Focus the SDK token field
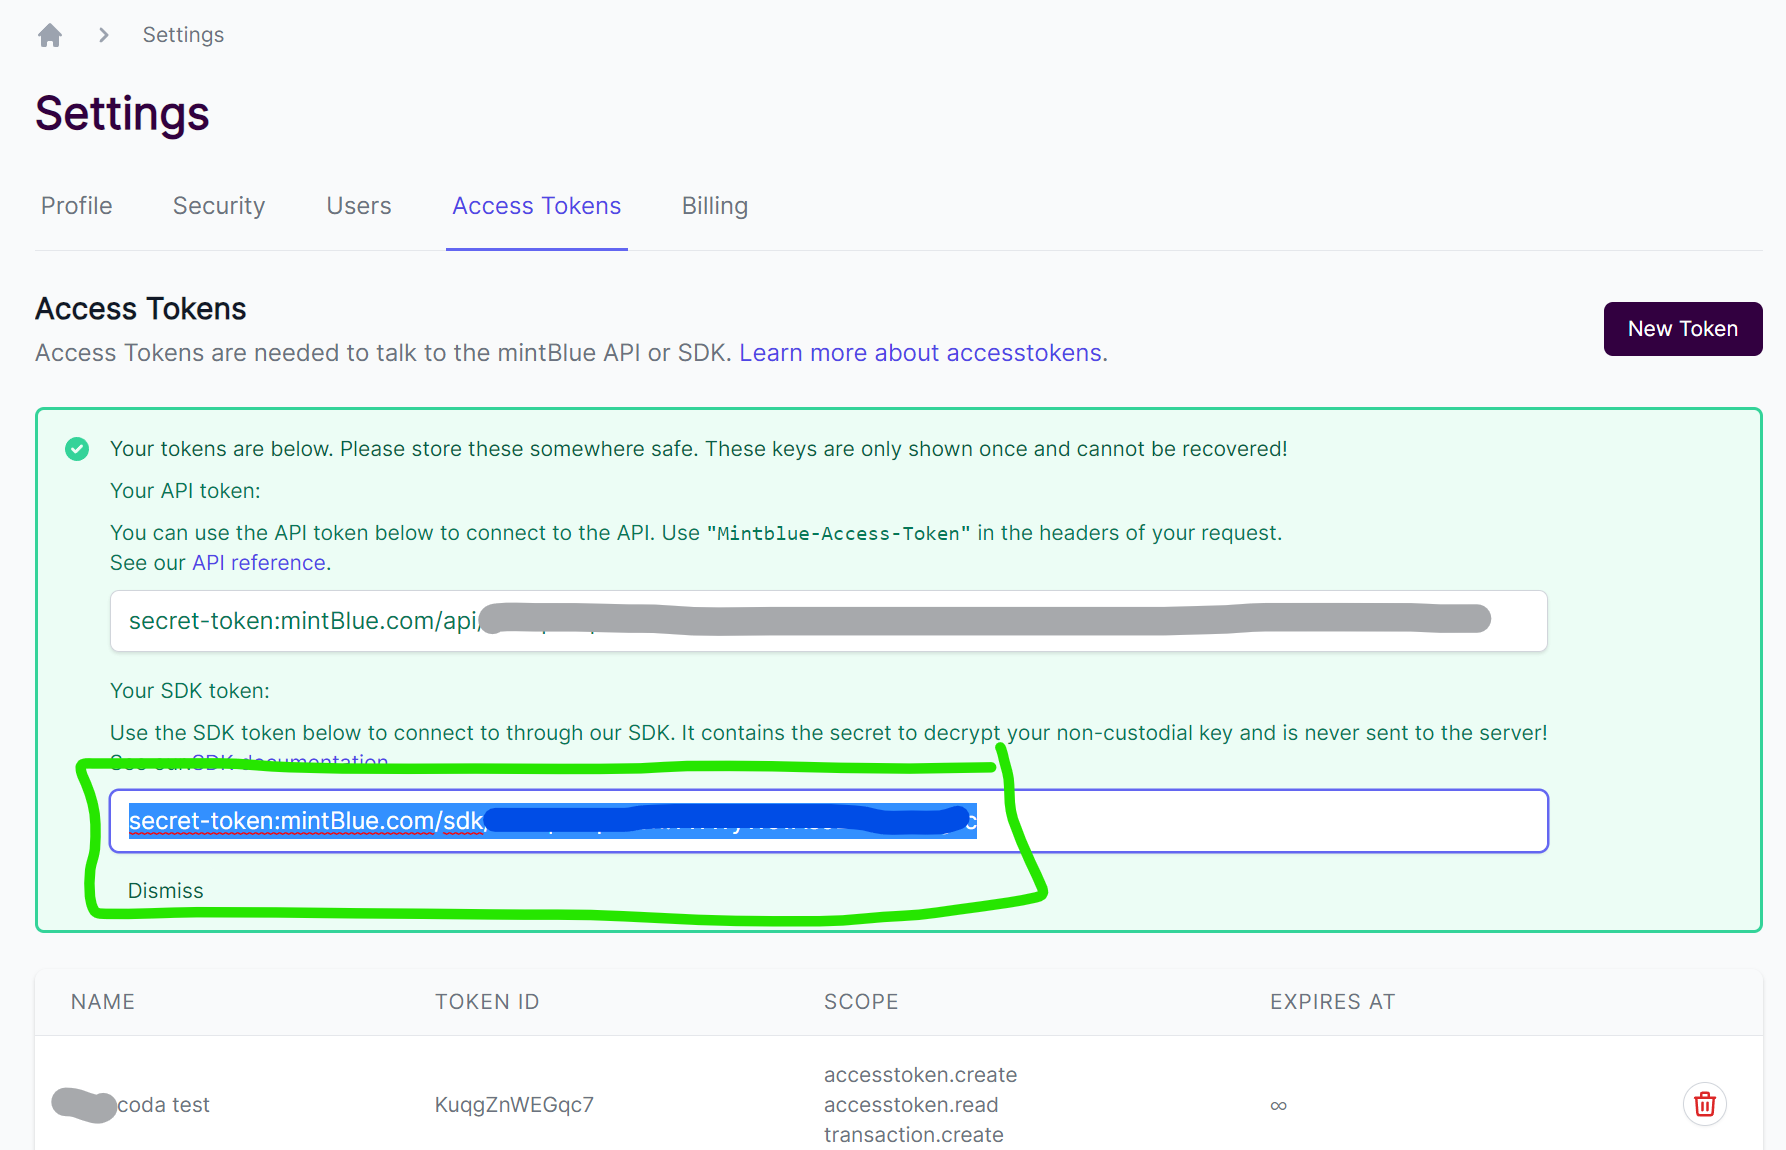This screenshot has height=1150, width=1786. coord(829,821)
